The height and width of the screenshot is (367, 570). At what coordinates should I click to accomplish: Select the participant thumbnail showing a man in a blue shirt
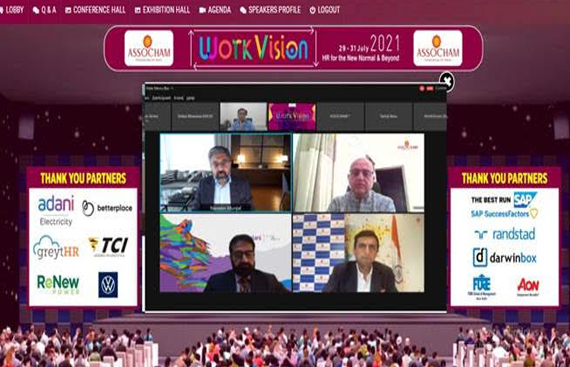pyautogui.click(x=244, y=116)
